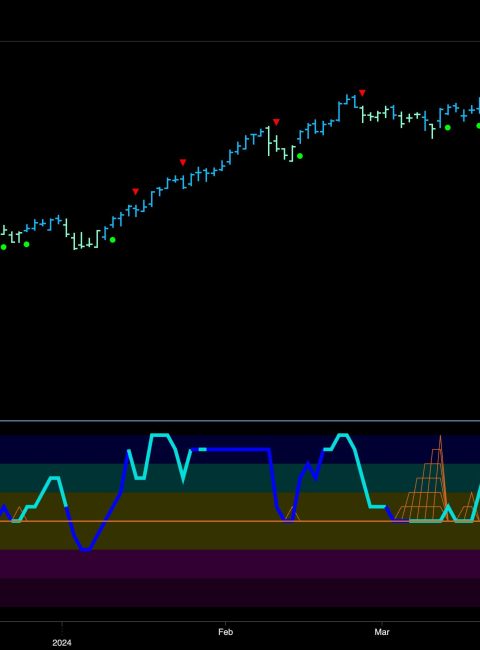This screenshot has width=480, height=650.
Task: Click the green dot after the early January dip
Action: (x=112, y=240)
